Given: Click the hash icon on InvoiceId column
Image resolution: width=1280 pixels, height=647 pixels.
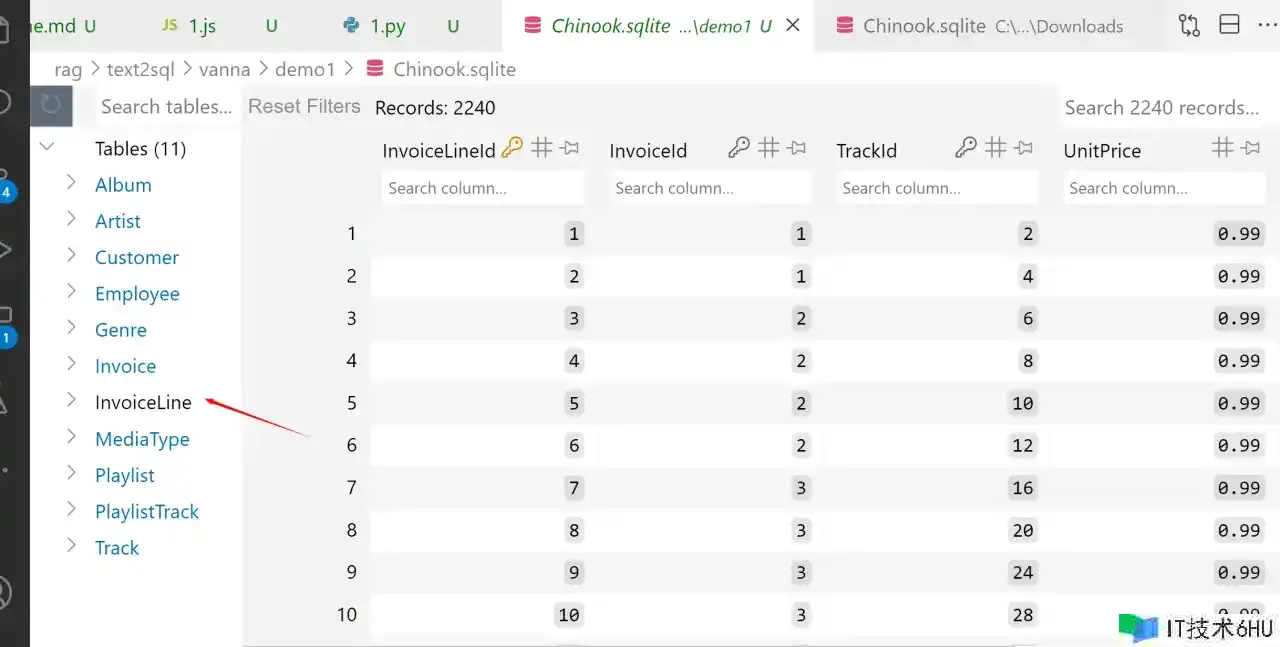Looking at the screenshot, I should tap(768, 149).
